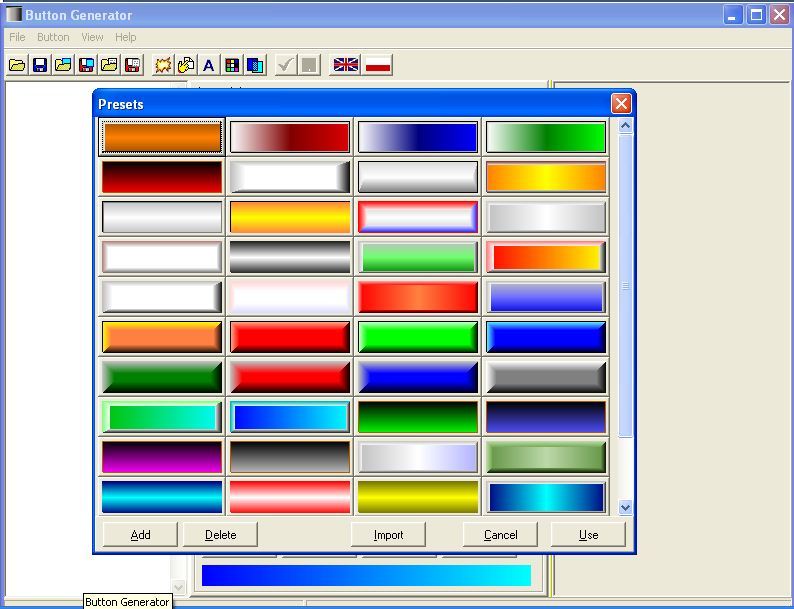The width and height of the screenshot is (794, 609).
Task: Select the green-to-cyan gradient preset
Action: tap(162, 417)
